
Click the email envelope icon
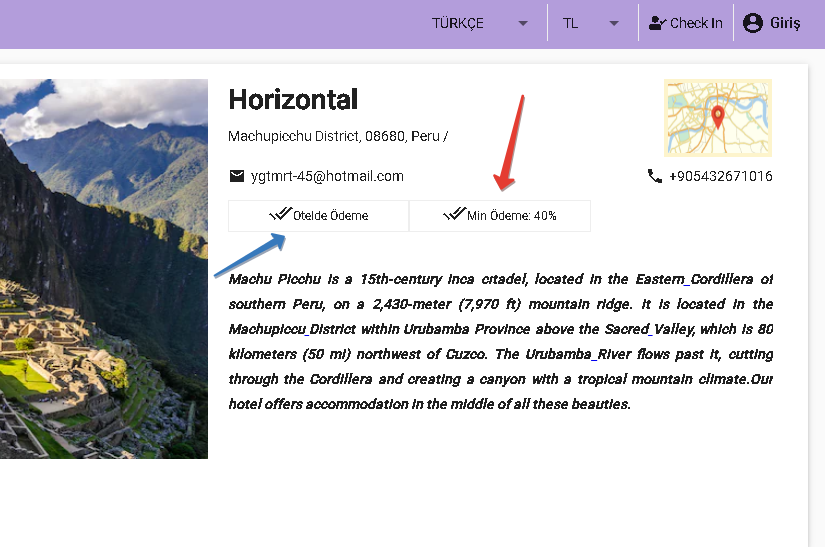point(237,176)
